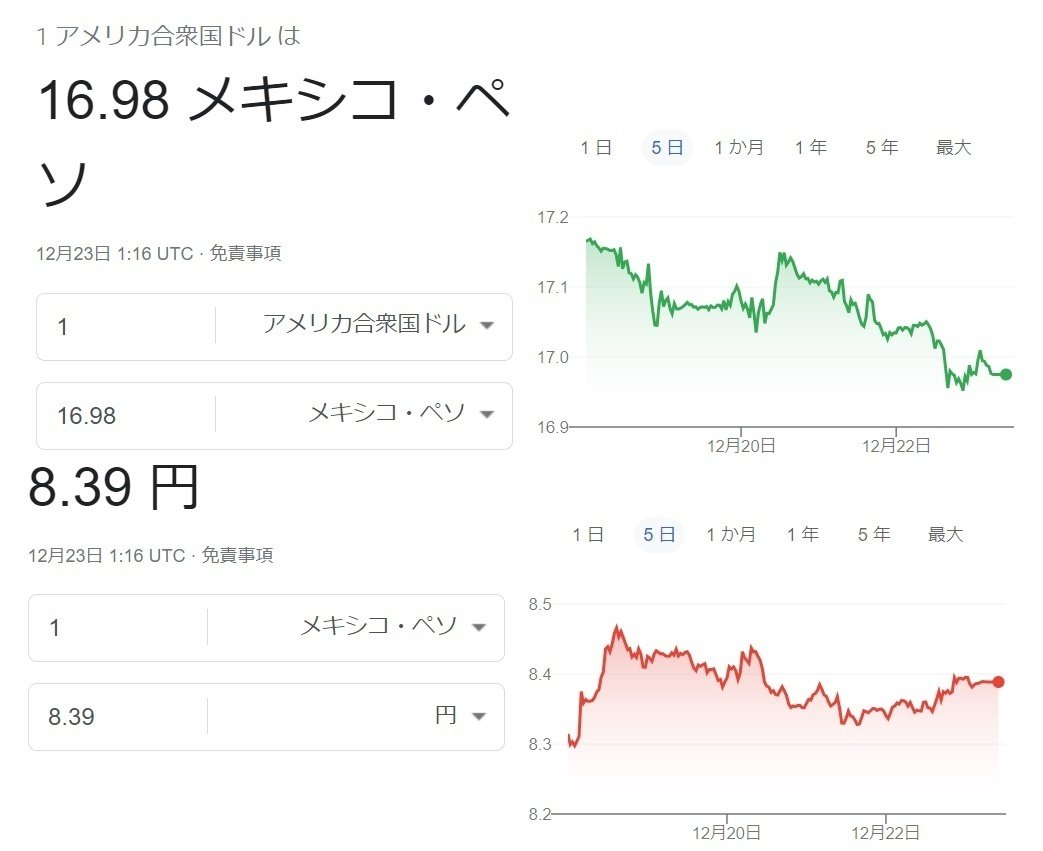The height and width of the screenshot is (851, 1043).
Task: Show 5年 data on the bottom chart
Action: tap(874, 534)
